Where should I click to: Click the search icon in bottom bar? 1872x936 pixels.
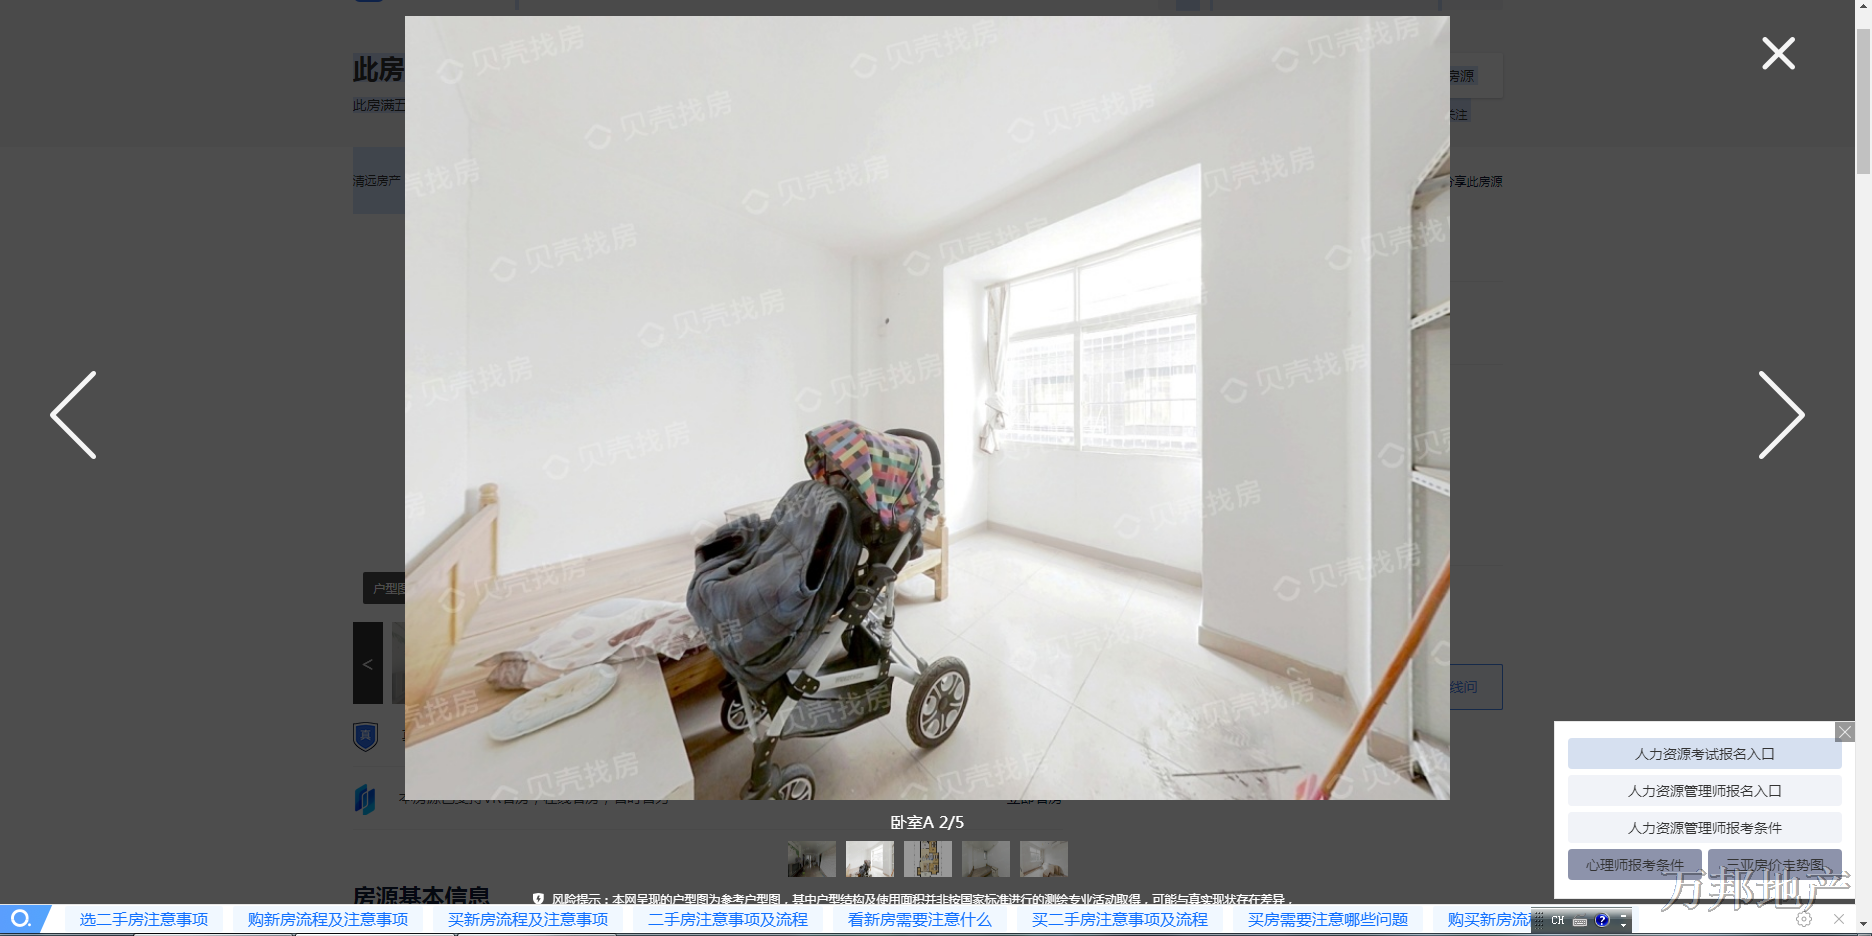point(20,919)
